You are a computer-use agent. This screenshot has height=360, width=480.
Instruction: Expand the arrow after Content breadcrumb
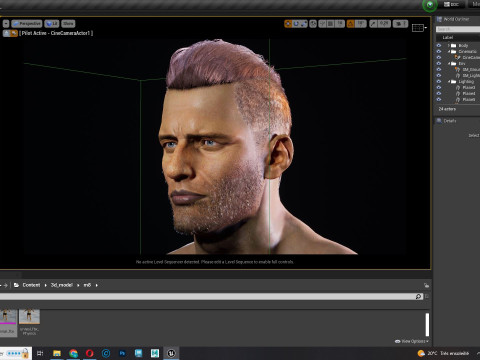point(46,285)
